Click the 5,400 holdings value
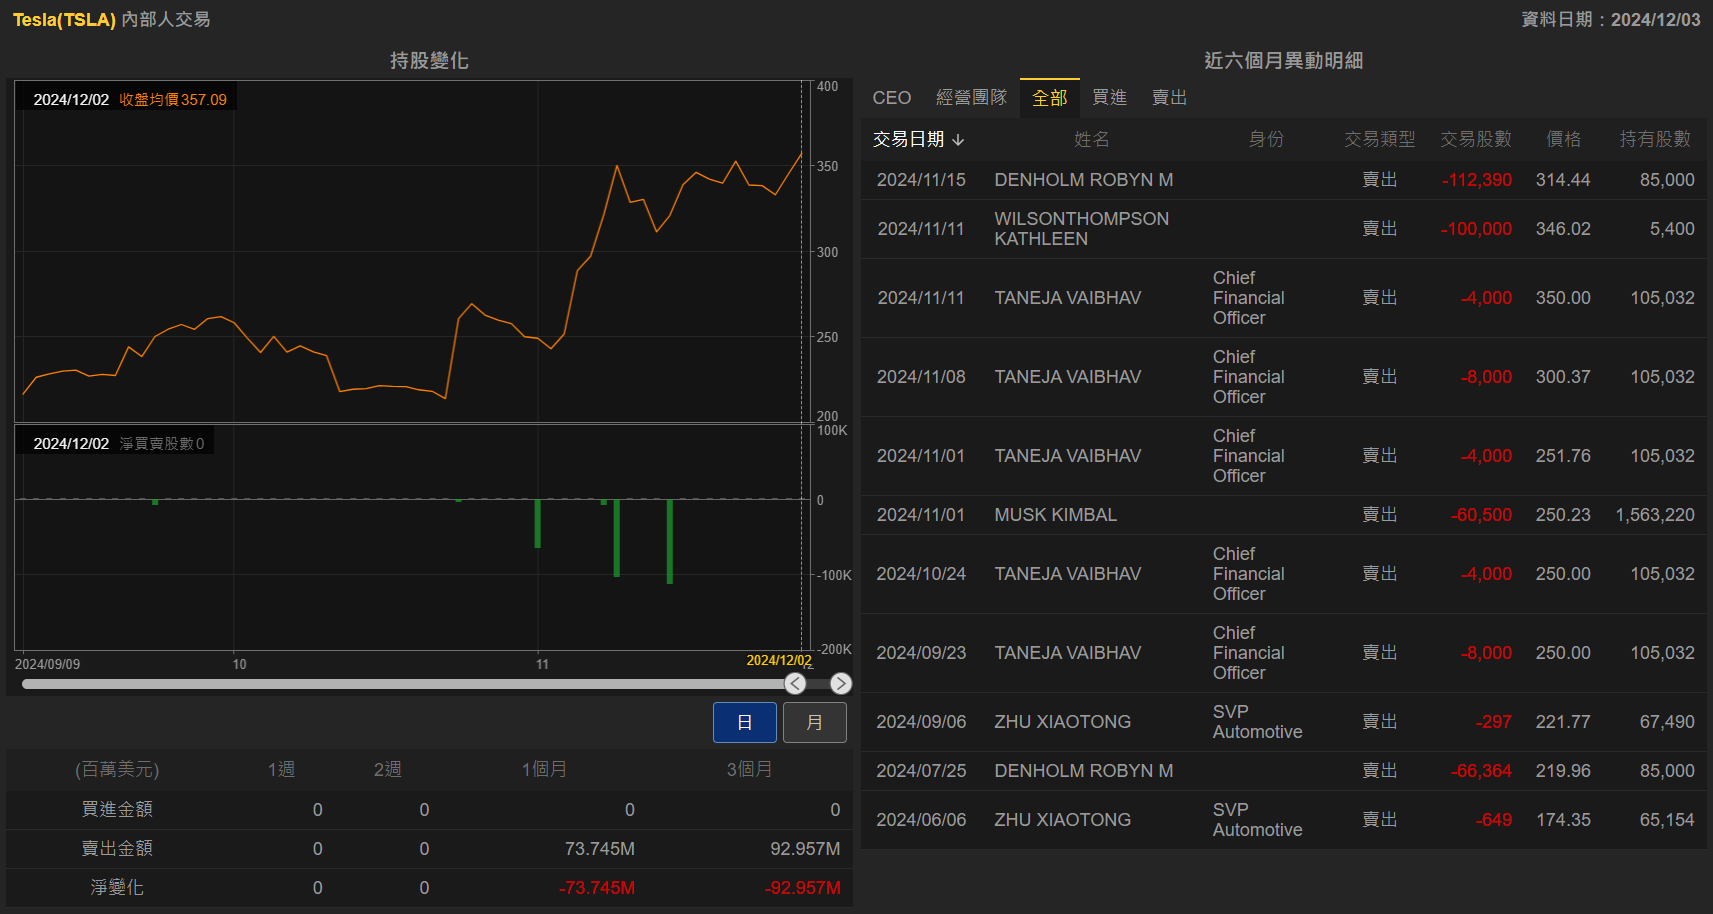The width and height of the screenshot is (1713, 914). click(x=1672, y=229)
